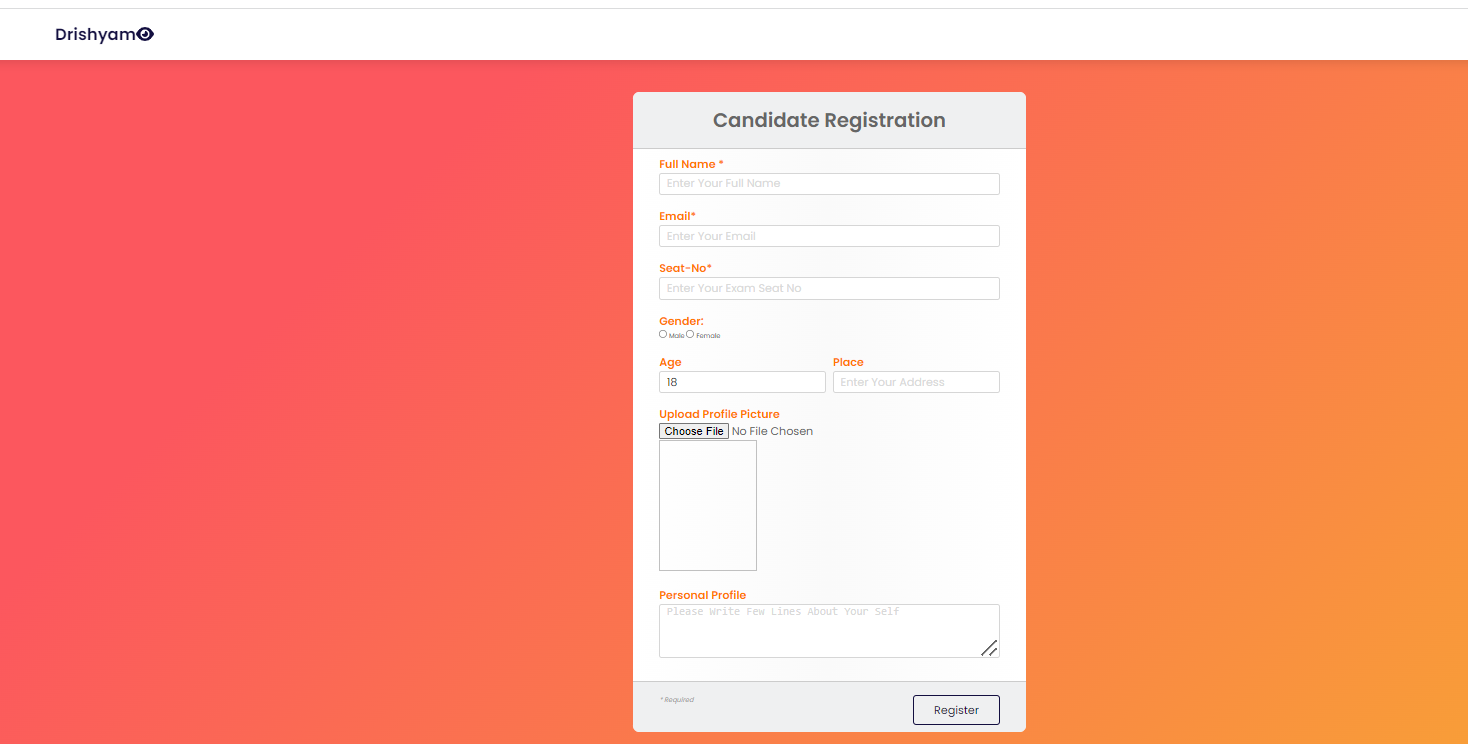
Task: Select the Male gender radio button
Action: (x=663, y=334)
